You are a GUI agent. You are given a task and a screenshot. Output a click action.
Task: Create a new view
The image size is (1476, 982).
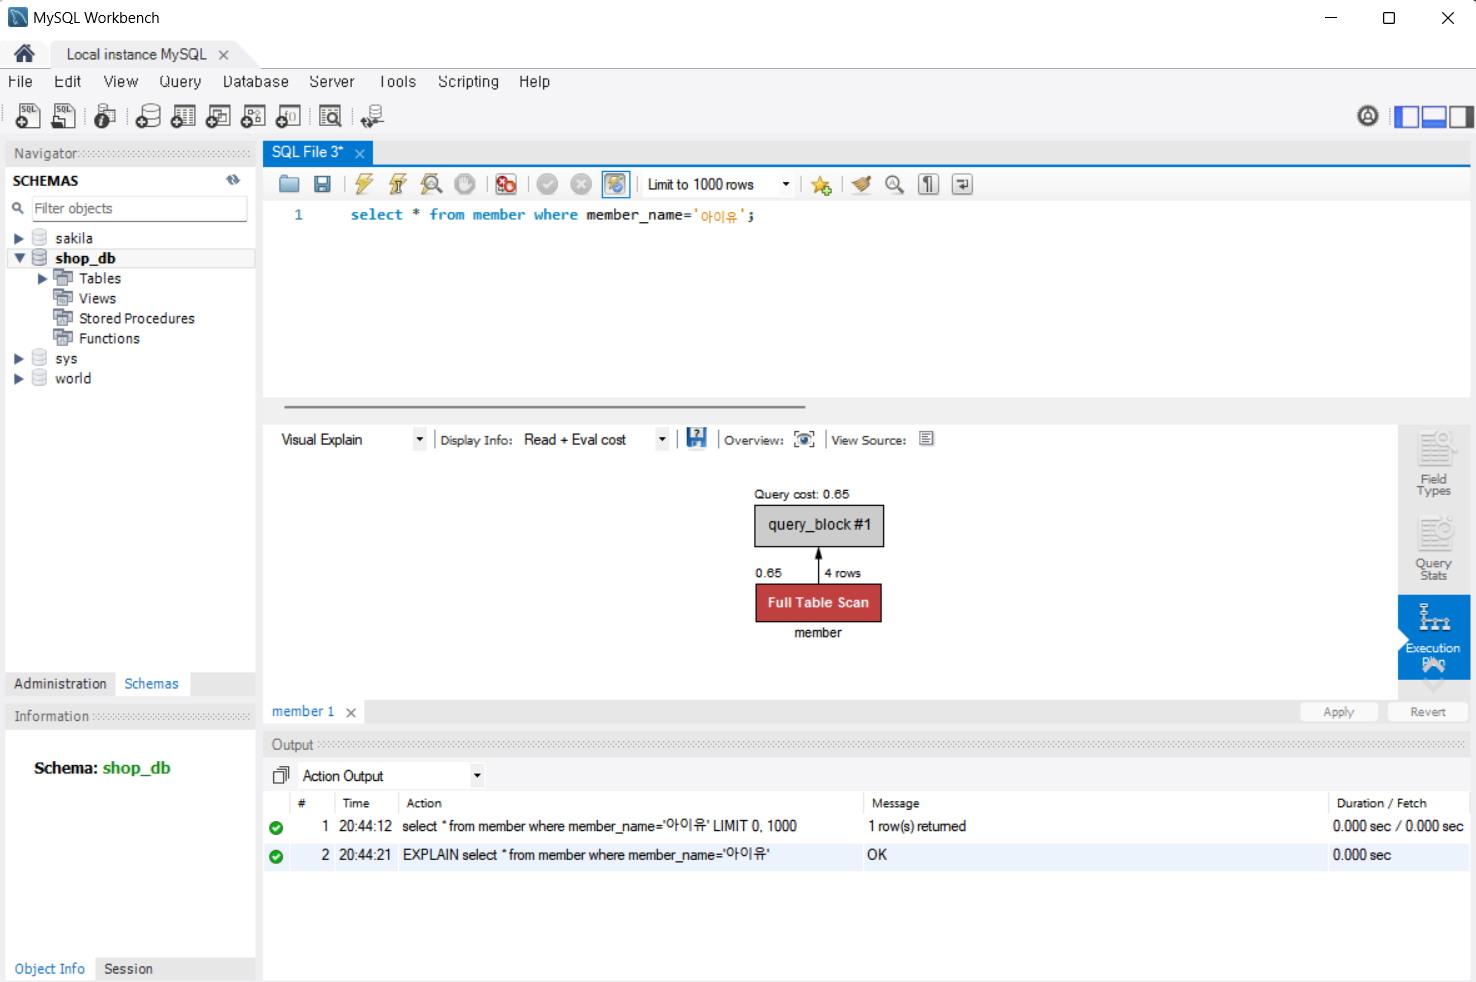pyautogui.click(x=218, y=116)
